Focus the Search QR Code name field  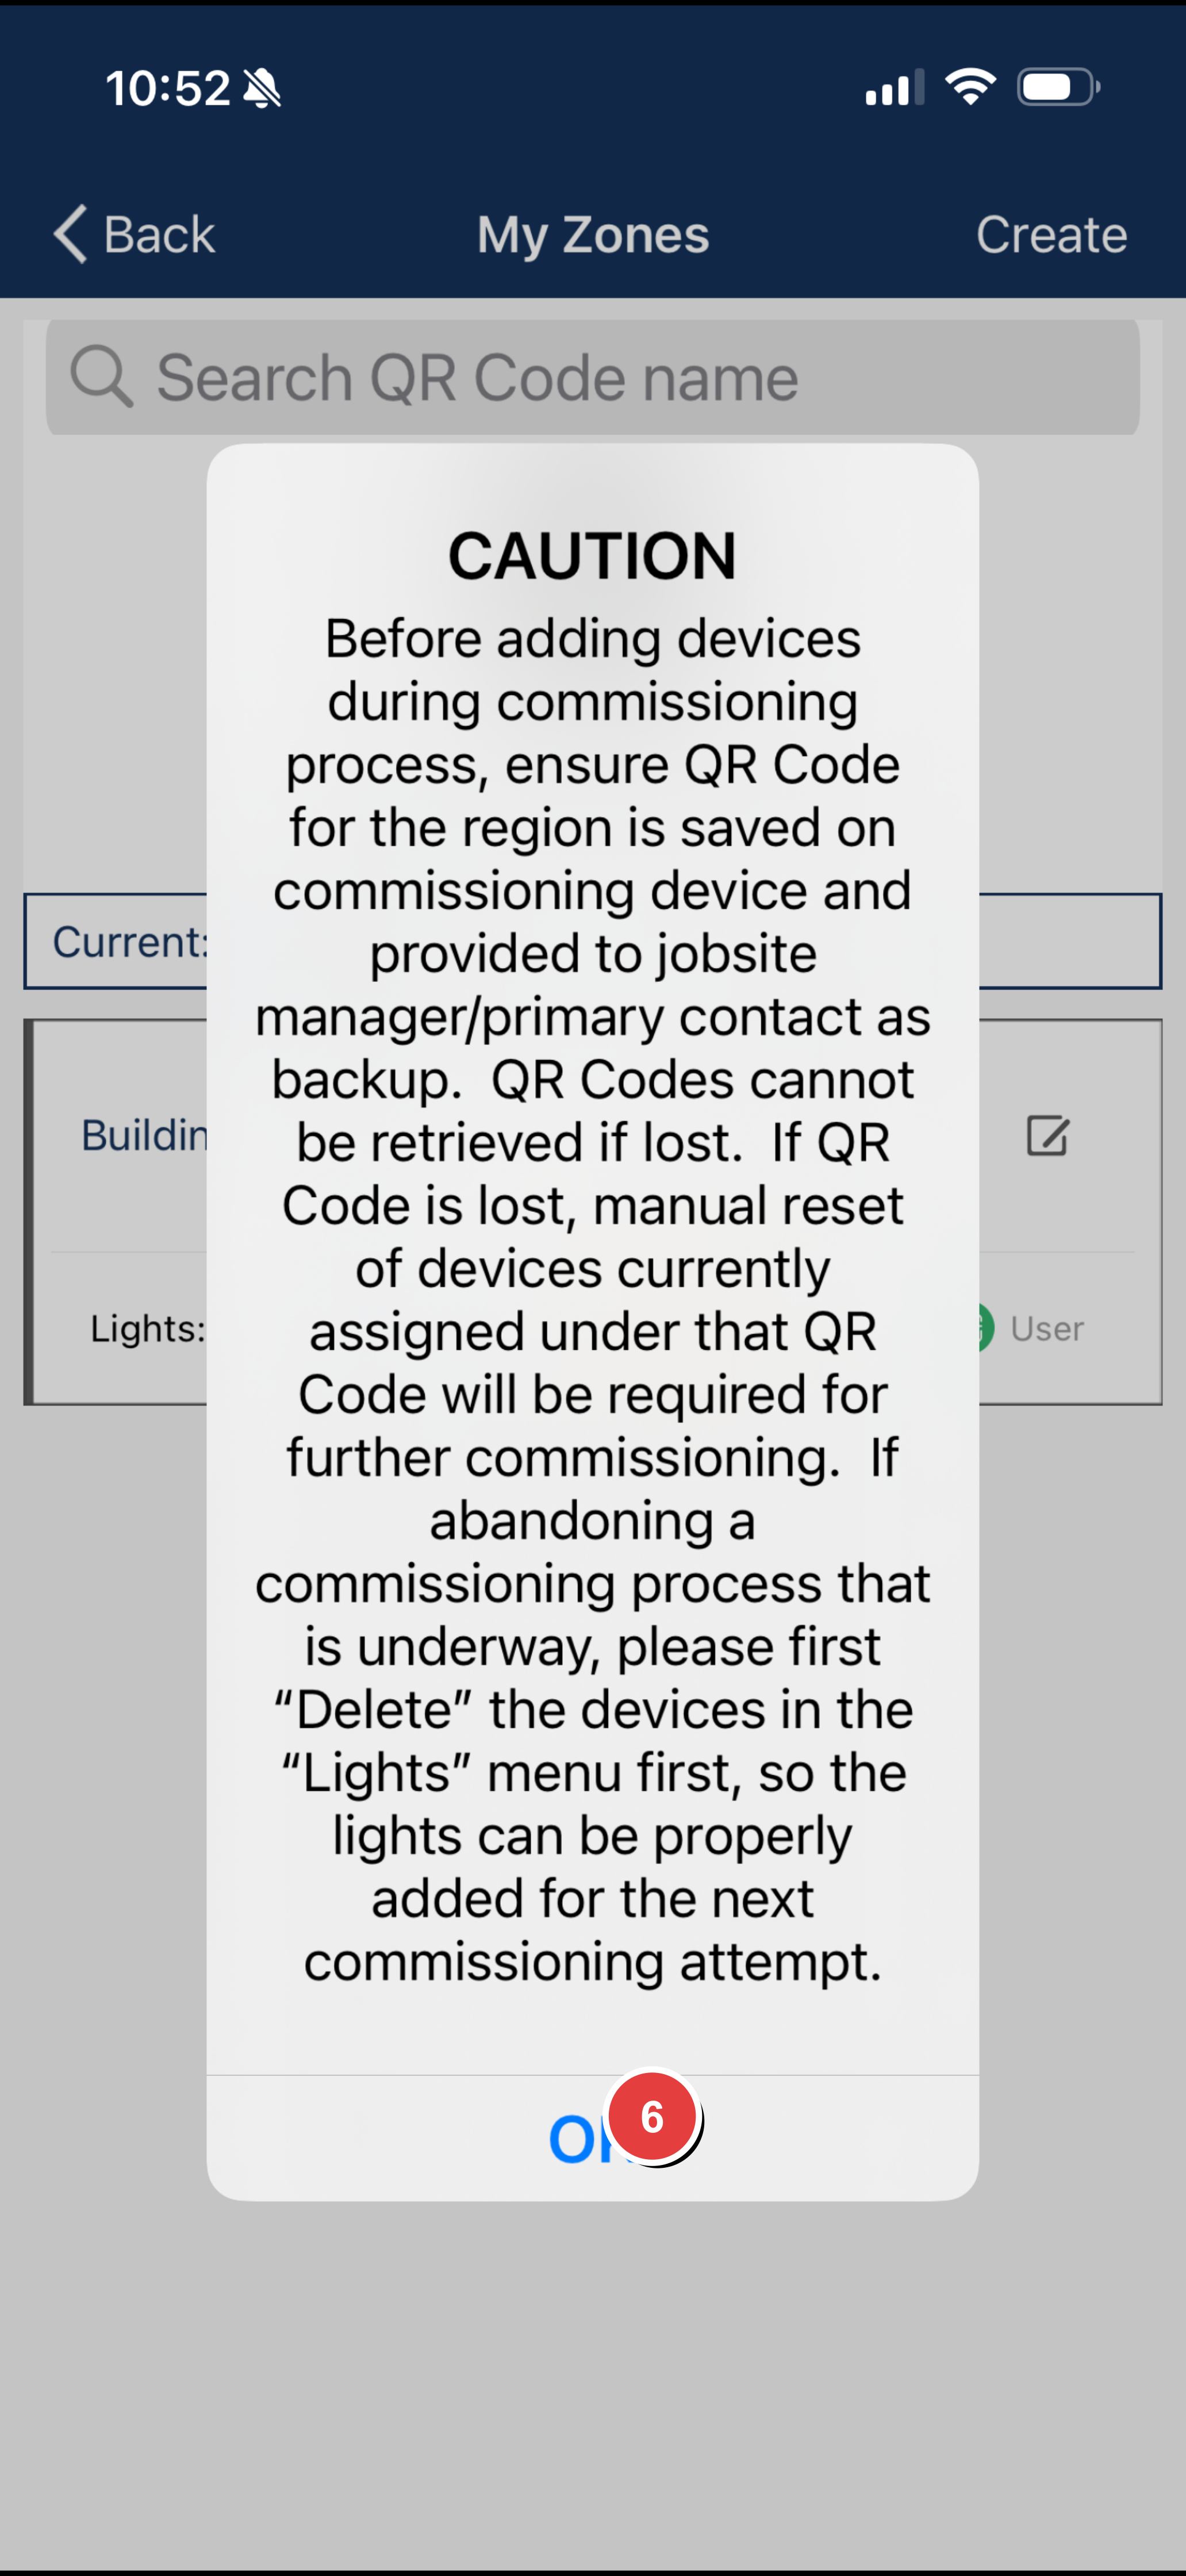click(x=600, y=378)
